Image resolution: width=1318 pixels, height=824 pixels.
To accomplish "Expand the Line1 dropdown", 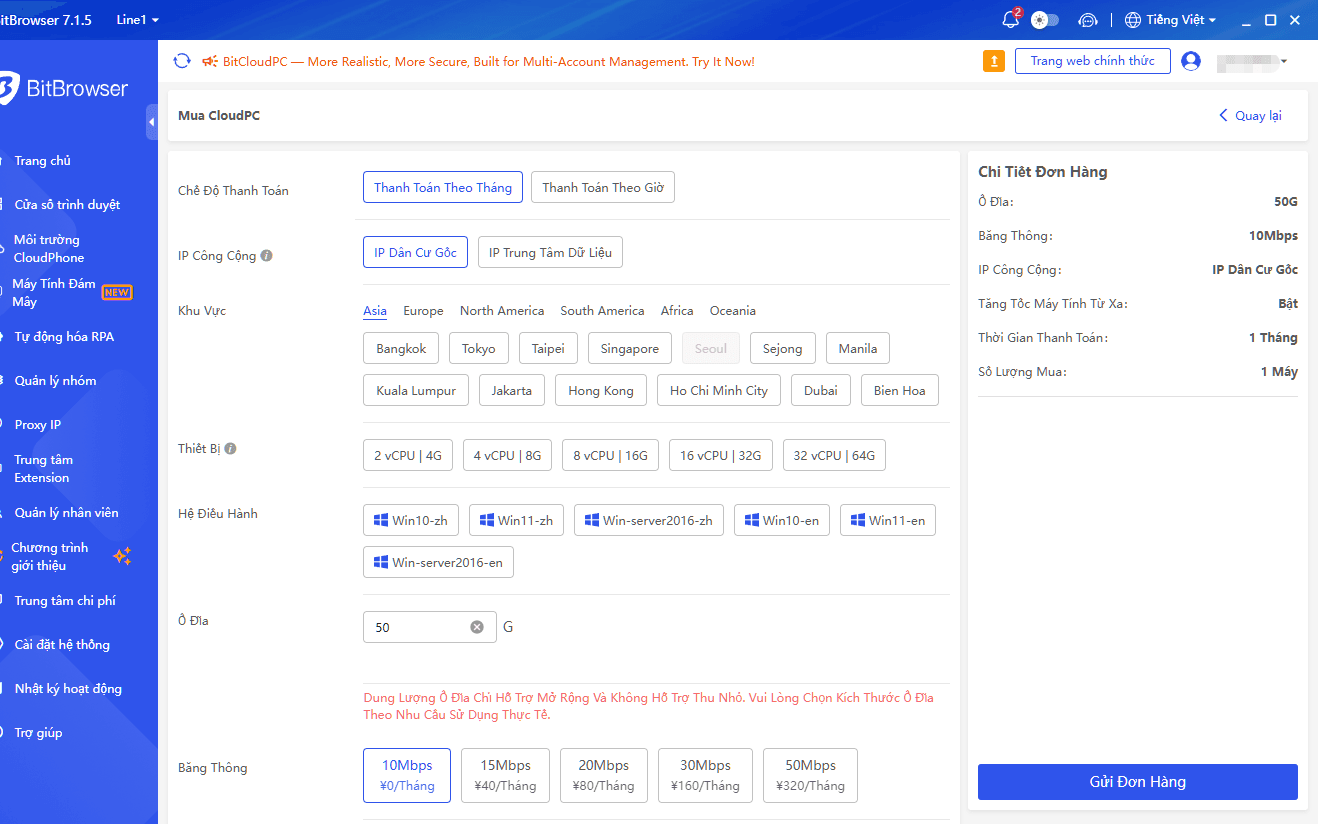I will (137, 20).
